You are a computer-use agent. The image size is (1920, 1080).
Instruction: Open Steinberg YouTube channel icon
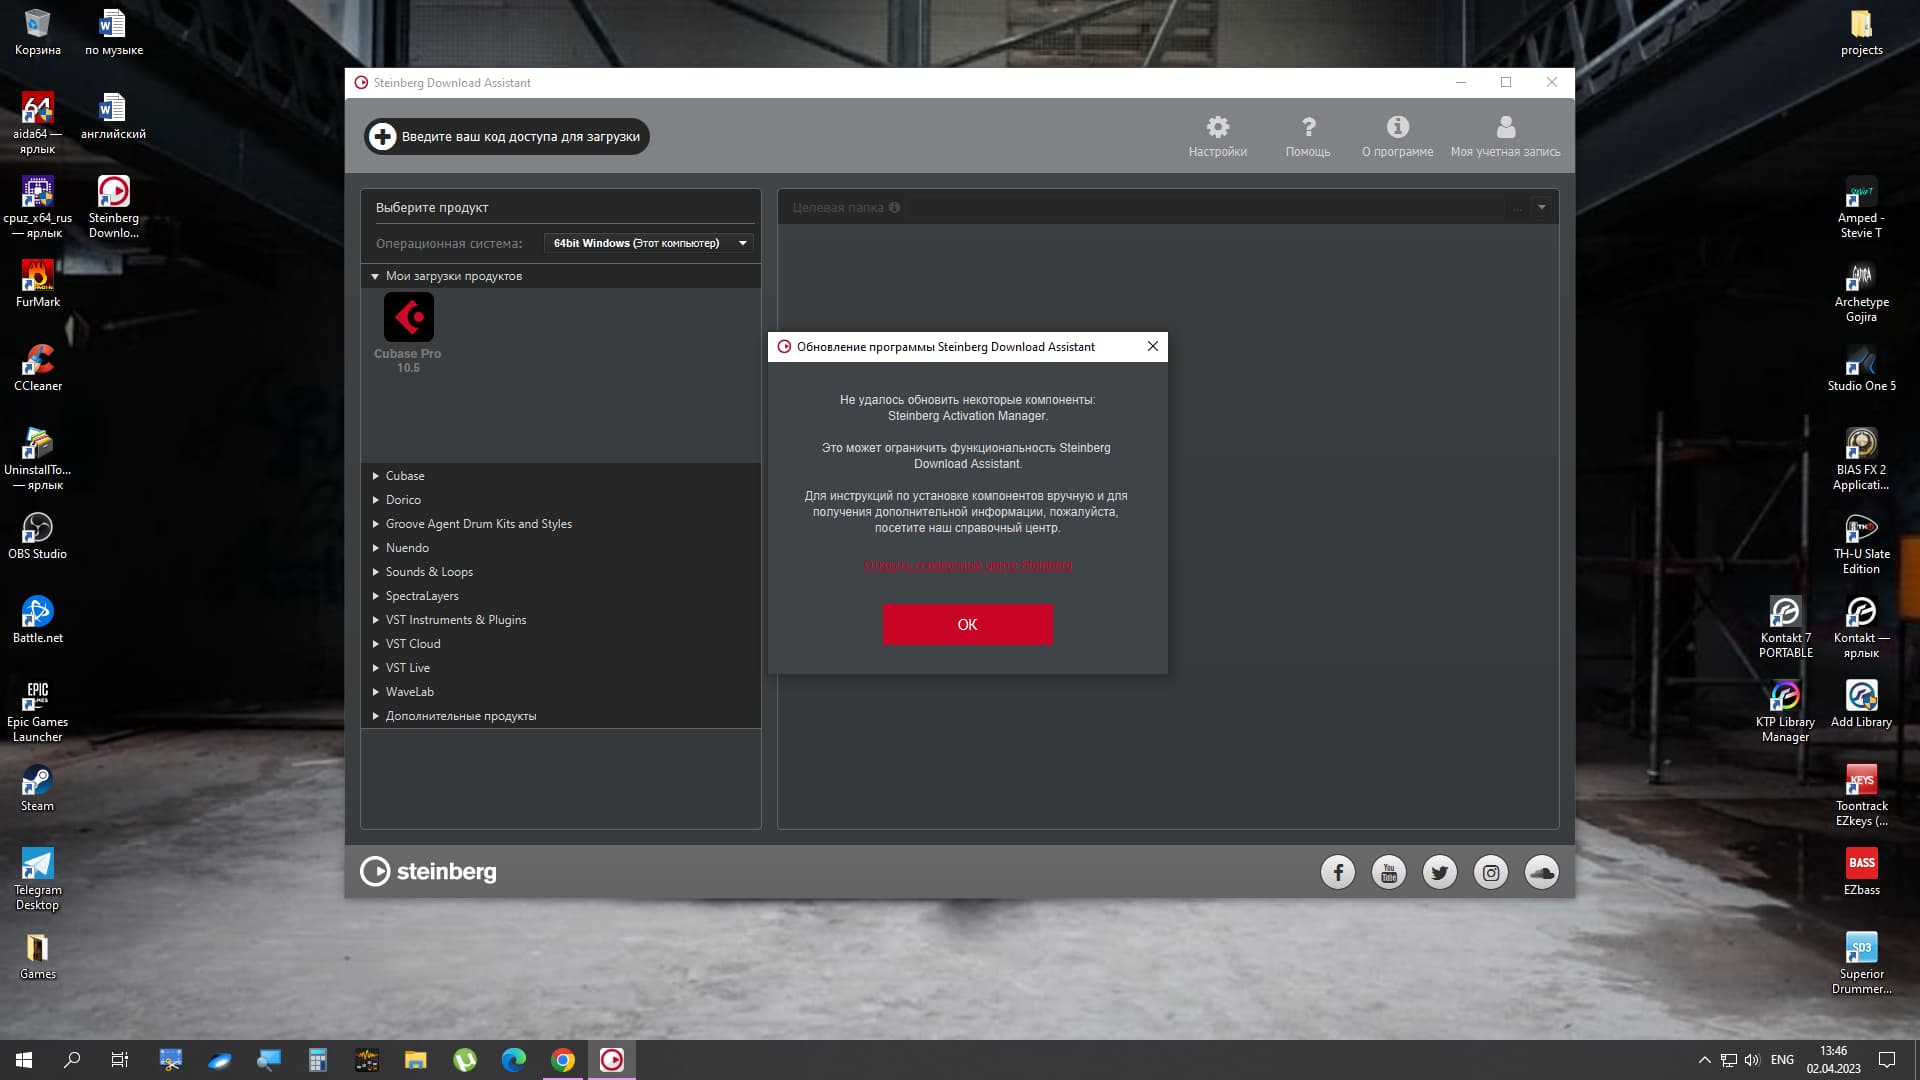(1389, 872)
